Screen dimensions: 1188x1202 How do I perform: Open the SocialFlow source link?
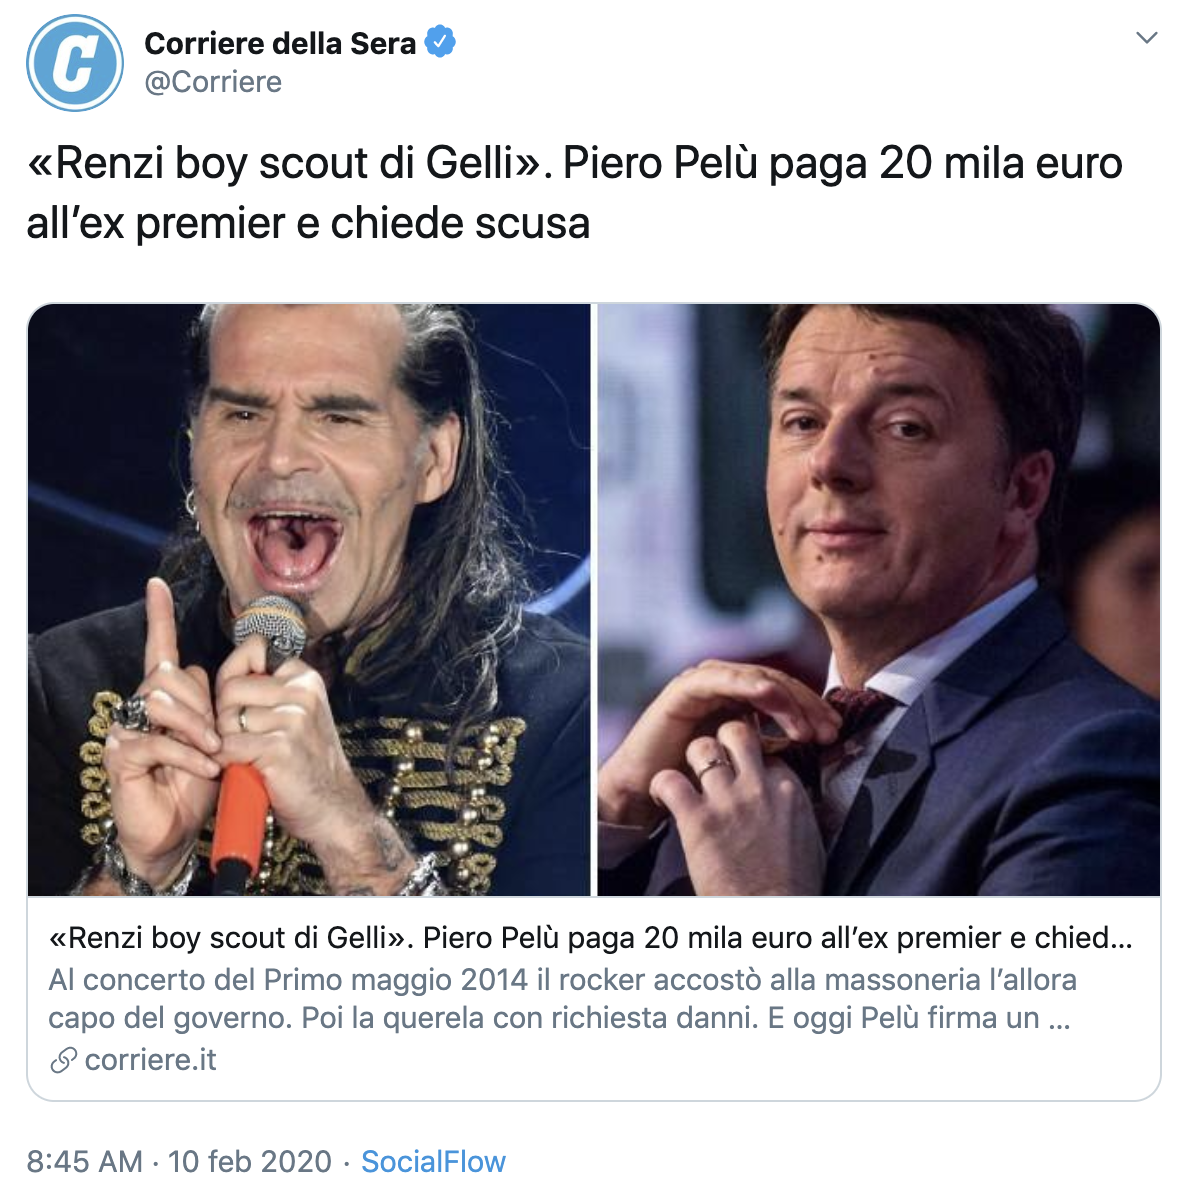[x=433, y=1161]
